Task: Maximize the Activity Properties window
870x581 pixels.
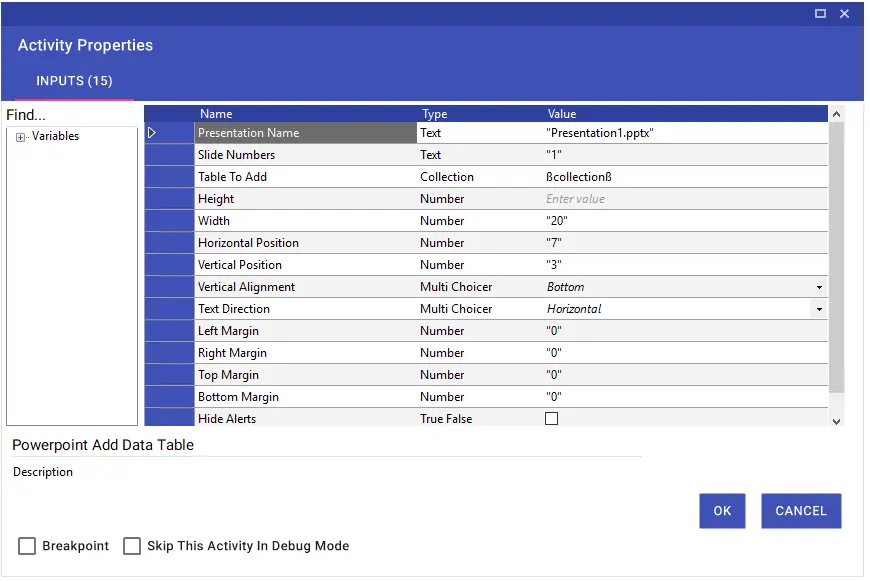Action: pyautogui.click(x=820, y=14)
